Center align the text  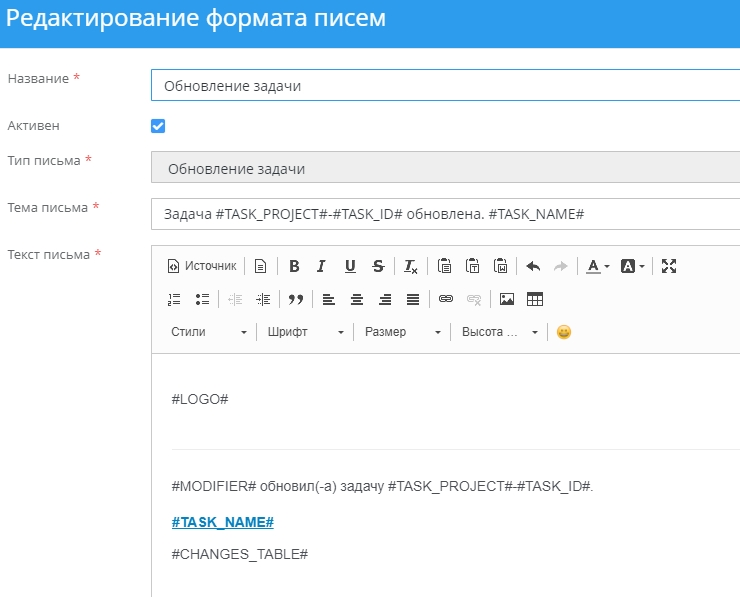(357, 299)
